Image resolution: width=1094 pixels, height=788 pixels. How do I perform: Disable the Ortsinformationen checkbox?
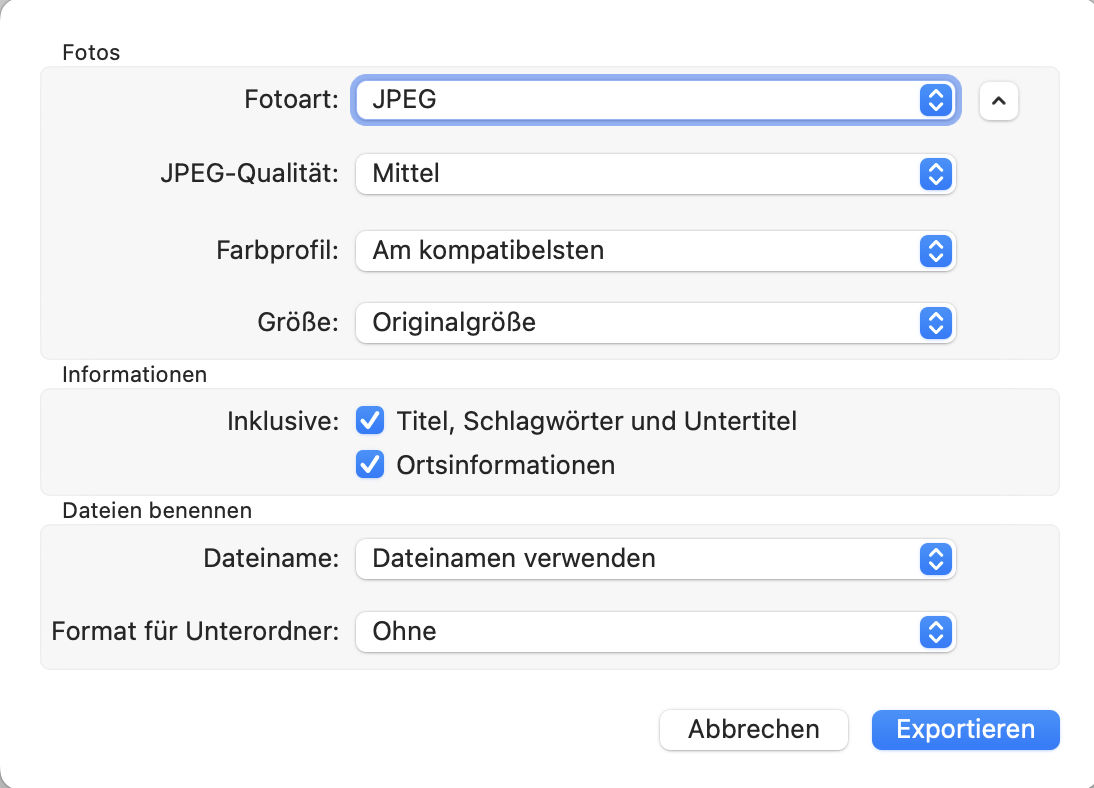click(371, 465)
